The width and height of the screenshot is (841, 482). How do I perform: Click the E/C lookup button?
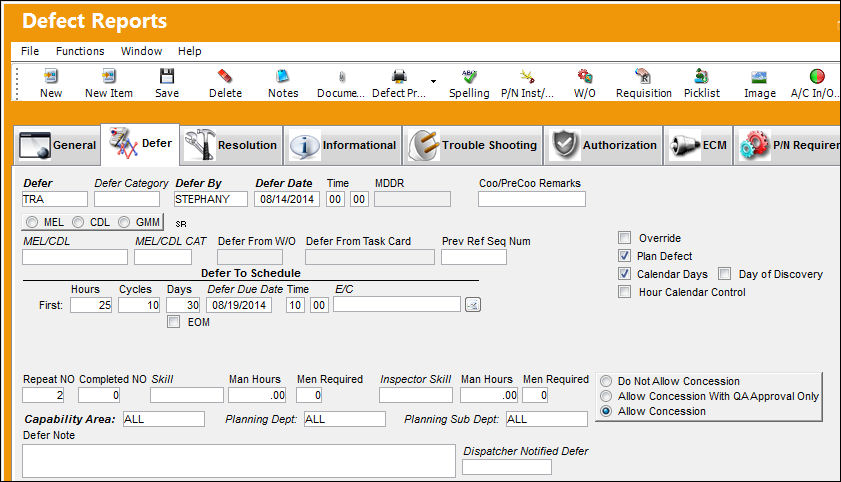[x=473, y=305]
